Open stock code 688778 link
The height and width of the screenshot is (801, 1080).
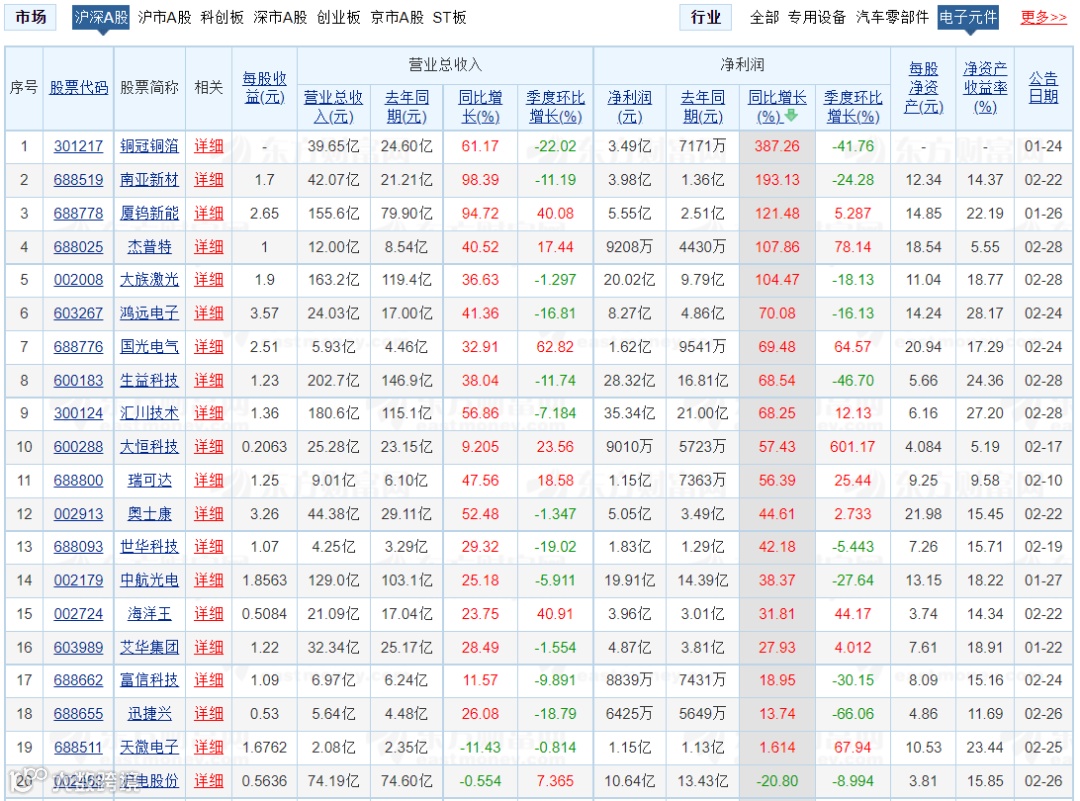79,214
